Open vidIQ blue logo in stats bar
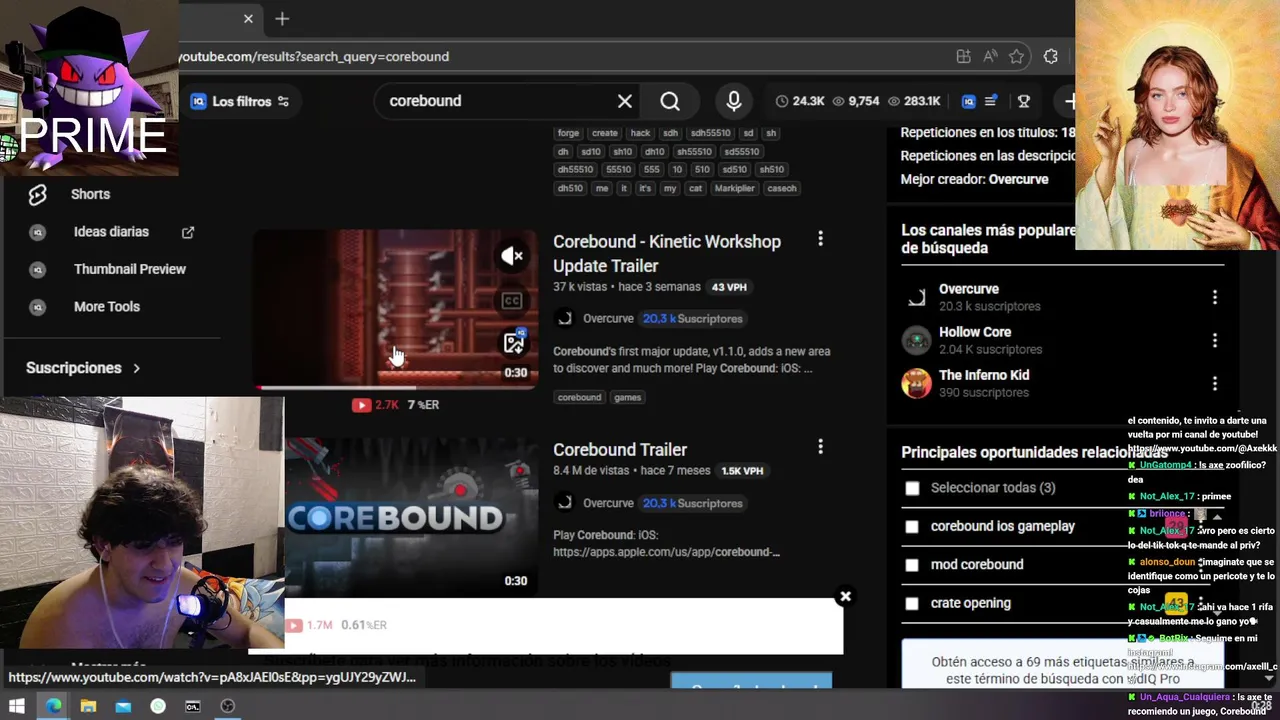This screenshot has height=720, width=1280. point(968,101)
